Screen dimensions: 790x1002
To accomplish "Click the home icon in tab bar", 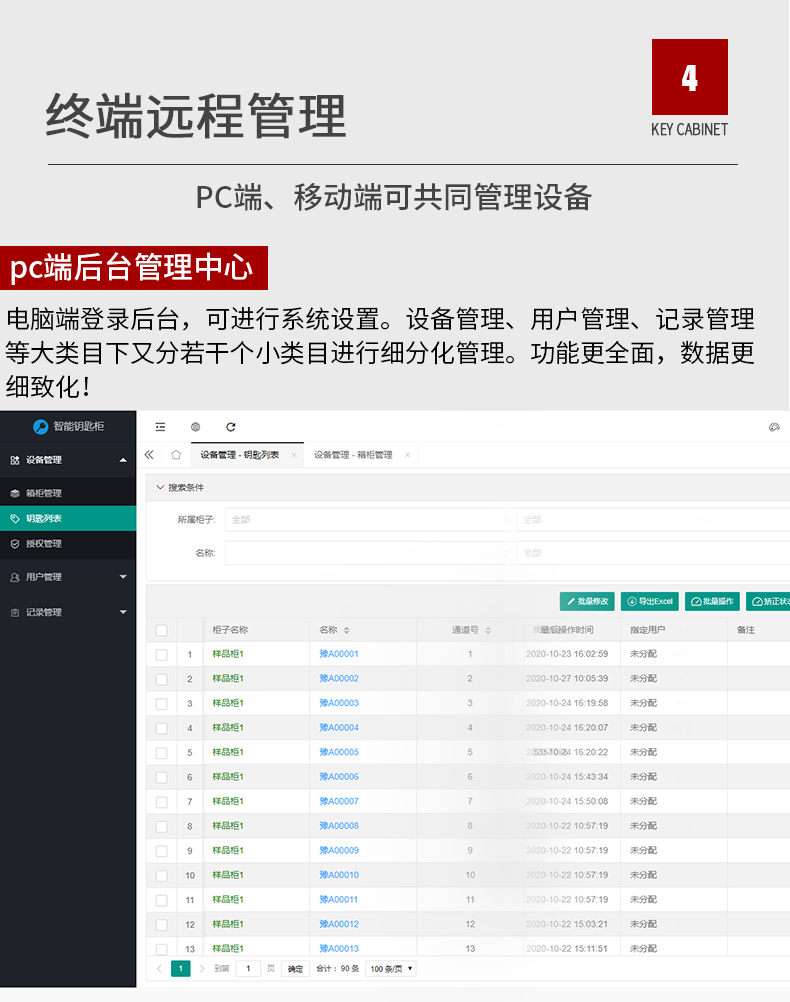I will [176, 455].
